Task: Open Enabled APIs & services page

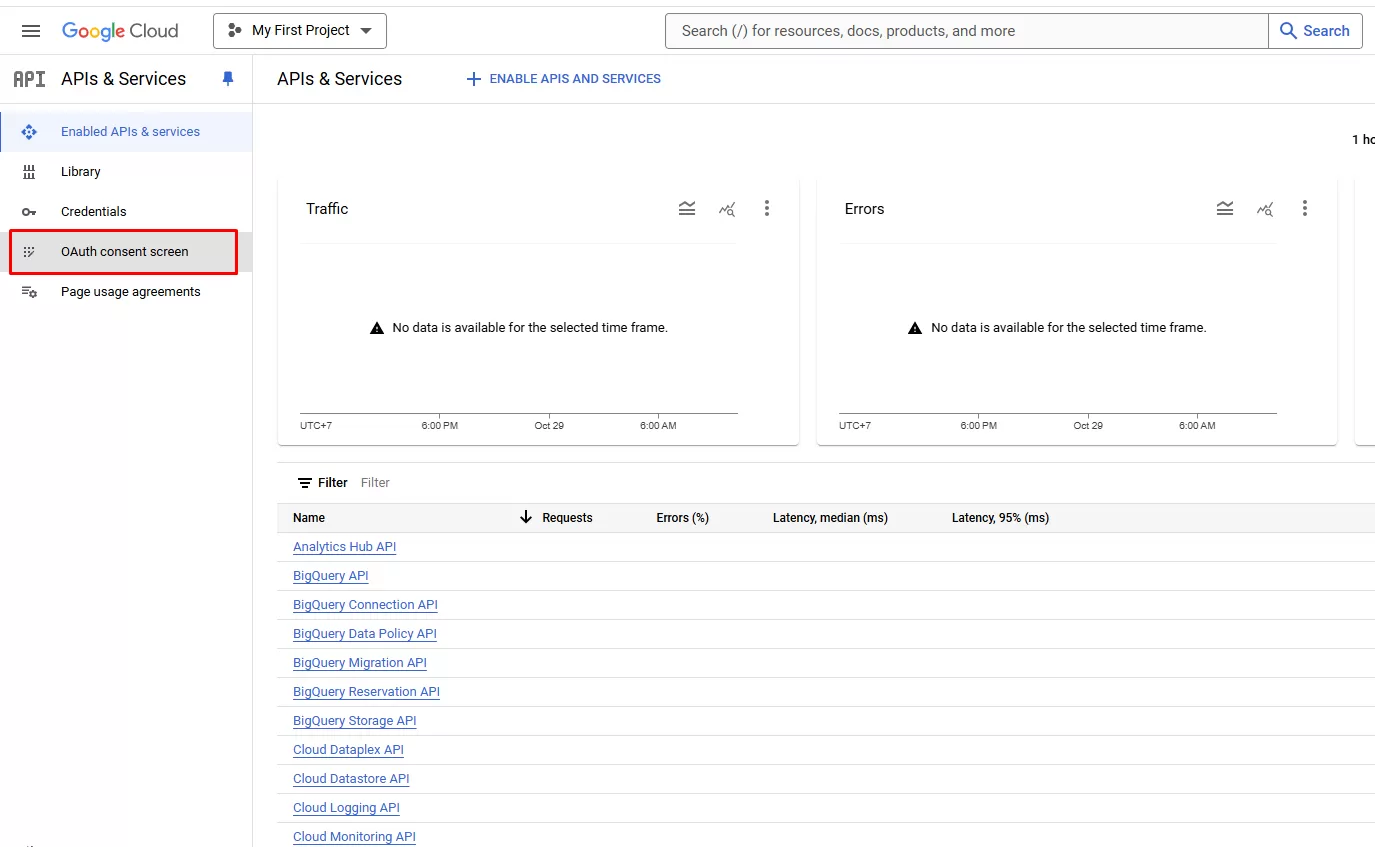Action: pyautogui.click(x=130, y=132)
